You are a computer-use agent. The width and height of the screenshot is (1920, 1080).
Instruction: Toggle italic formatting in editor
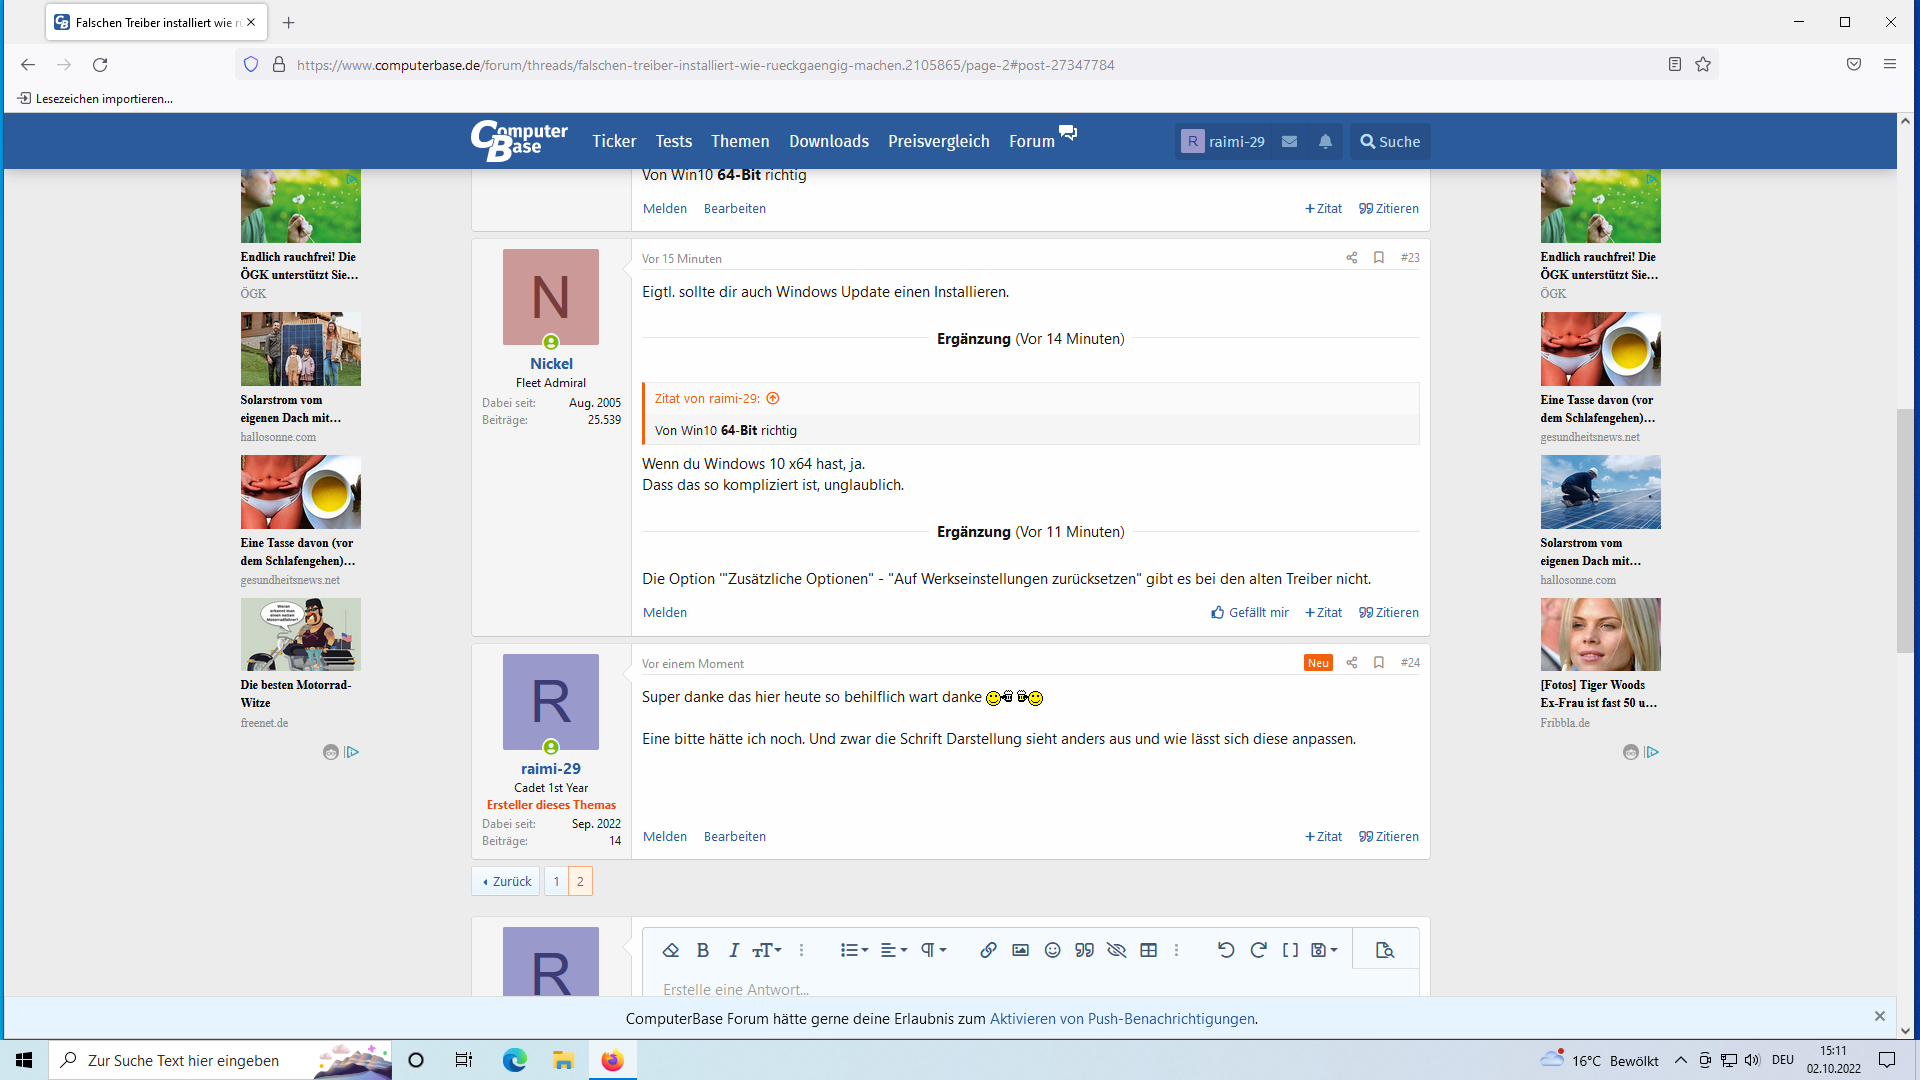click(734, 950)
